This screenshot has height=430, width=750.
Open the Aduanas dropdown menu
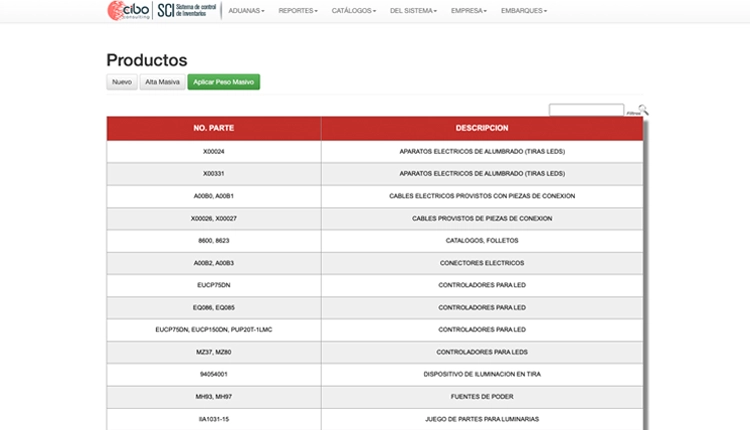pos(246,11)
